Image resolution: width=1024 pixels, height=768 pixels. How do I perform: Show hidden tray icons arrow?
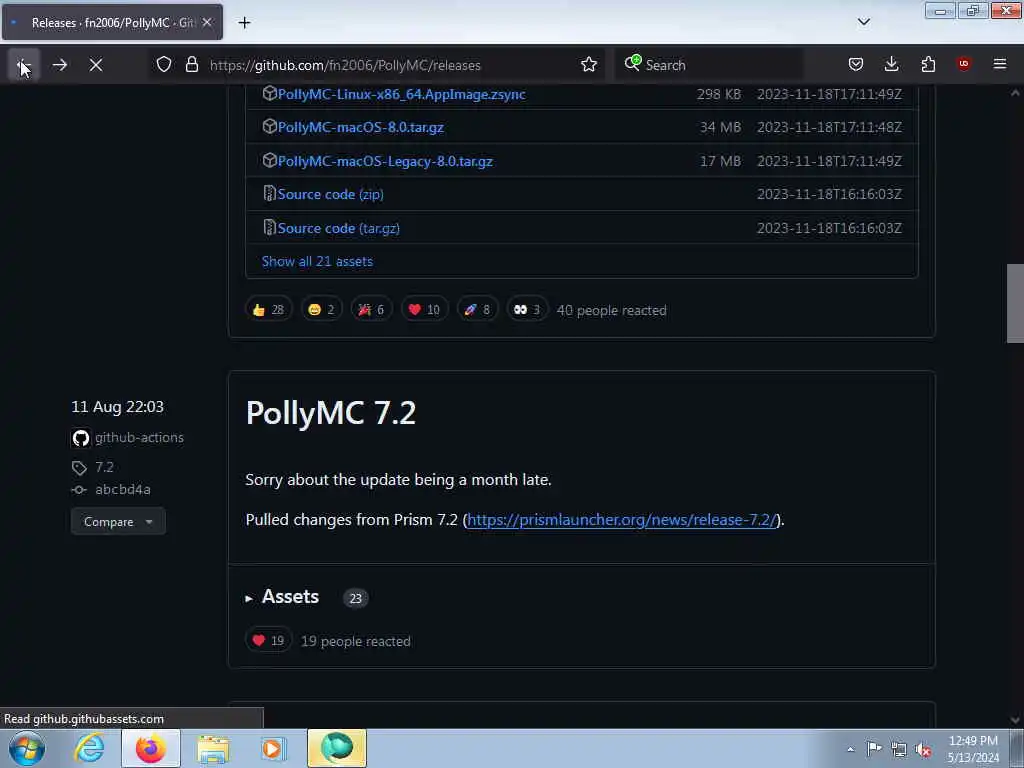(x=850, y=749)
